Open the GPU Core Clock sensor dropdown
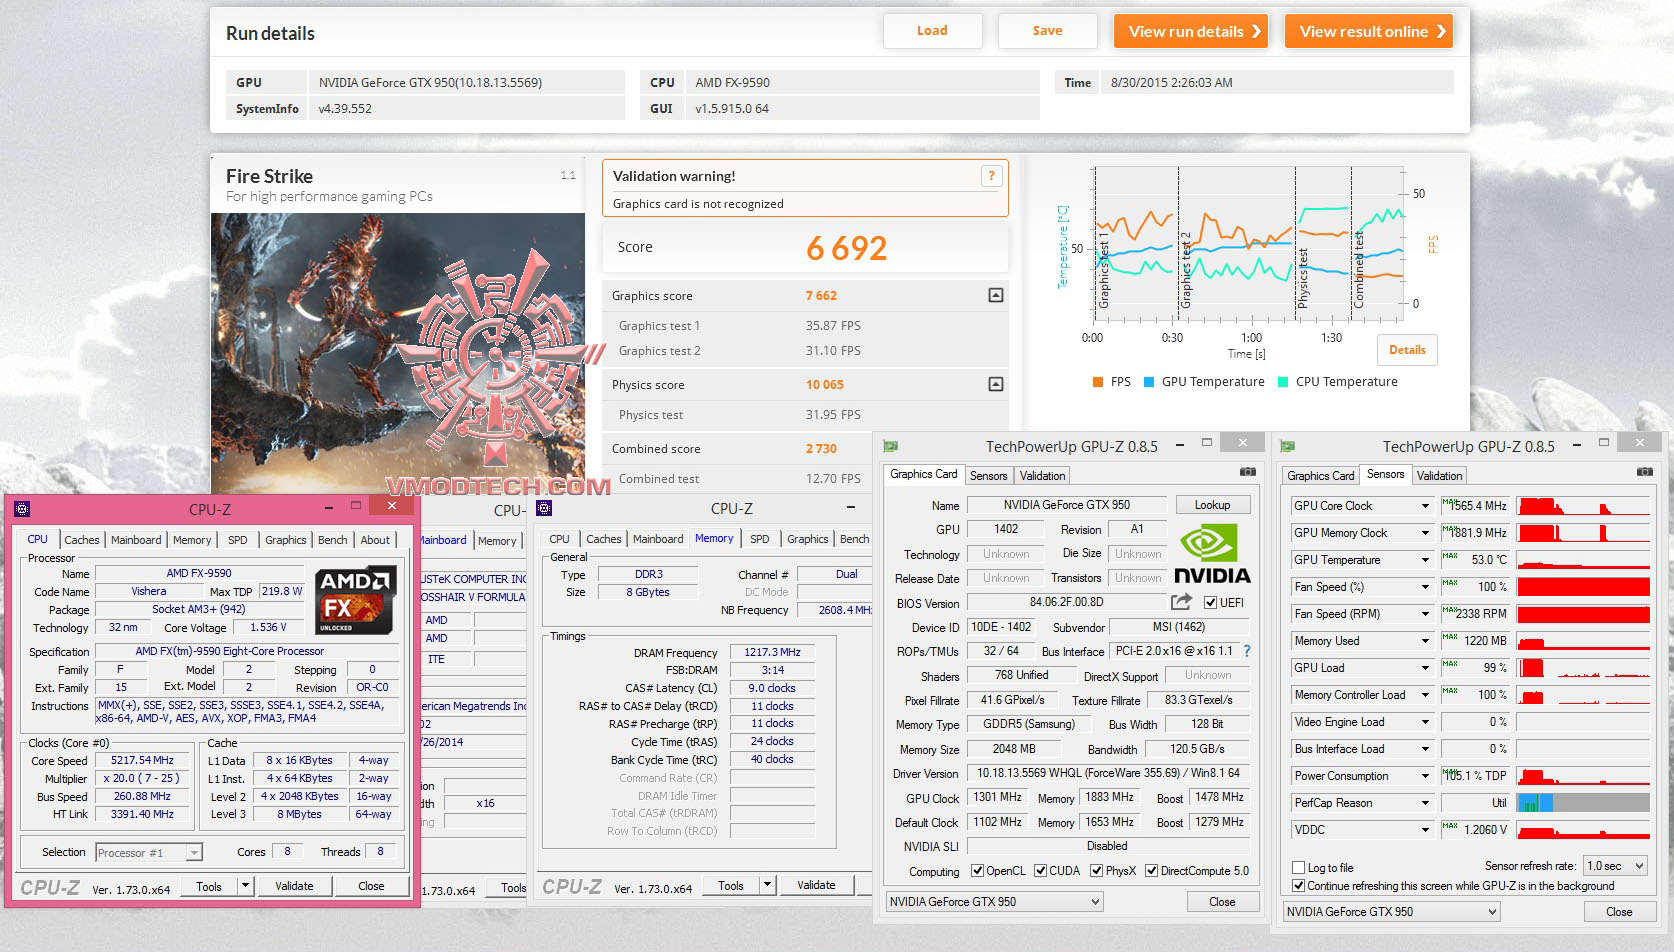Viewport: 1674px width, 952px height. (x=1425, y=506)
